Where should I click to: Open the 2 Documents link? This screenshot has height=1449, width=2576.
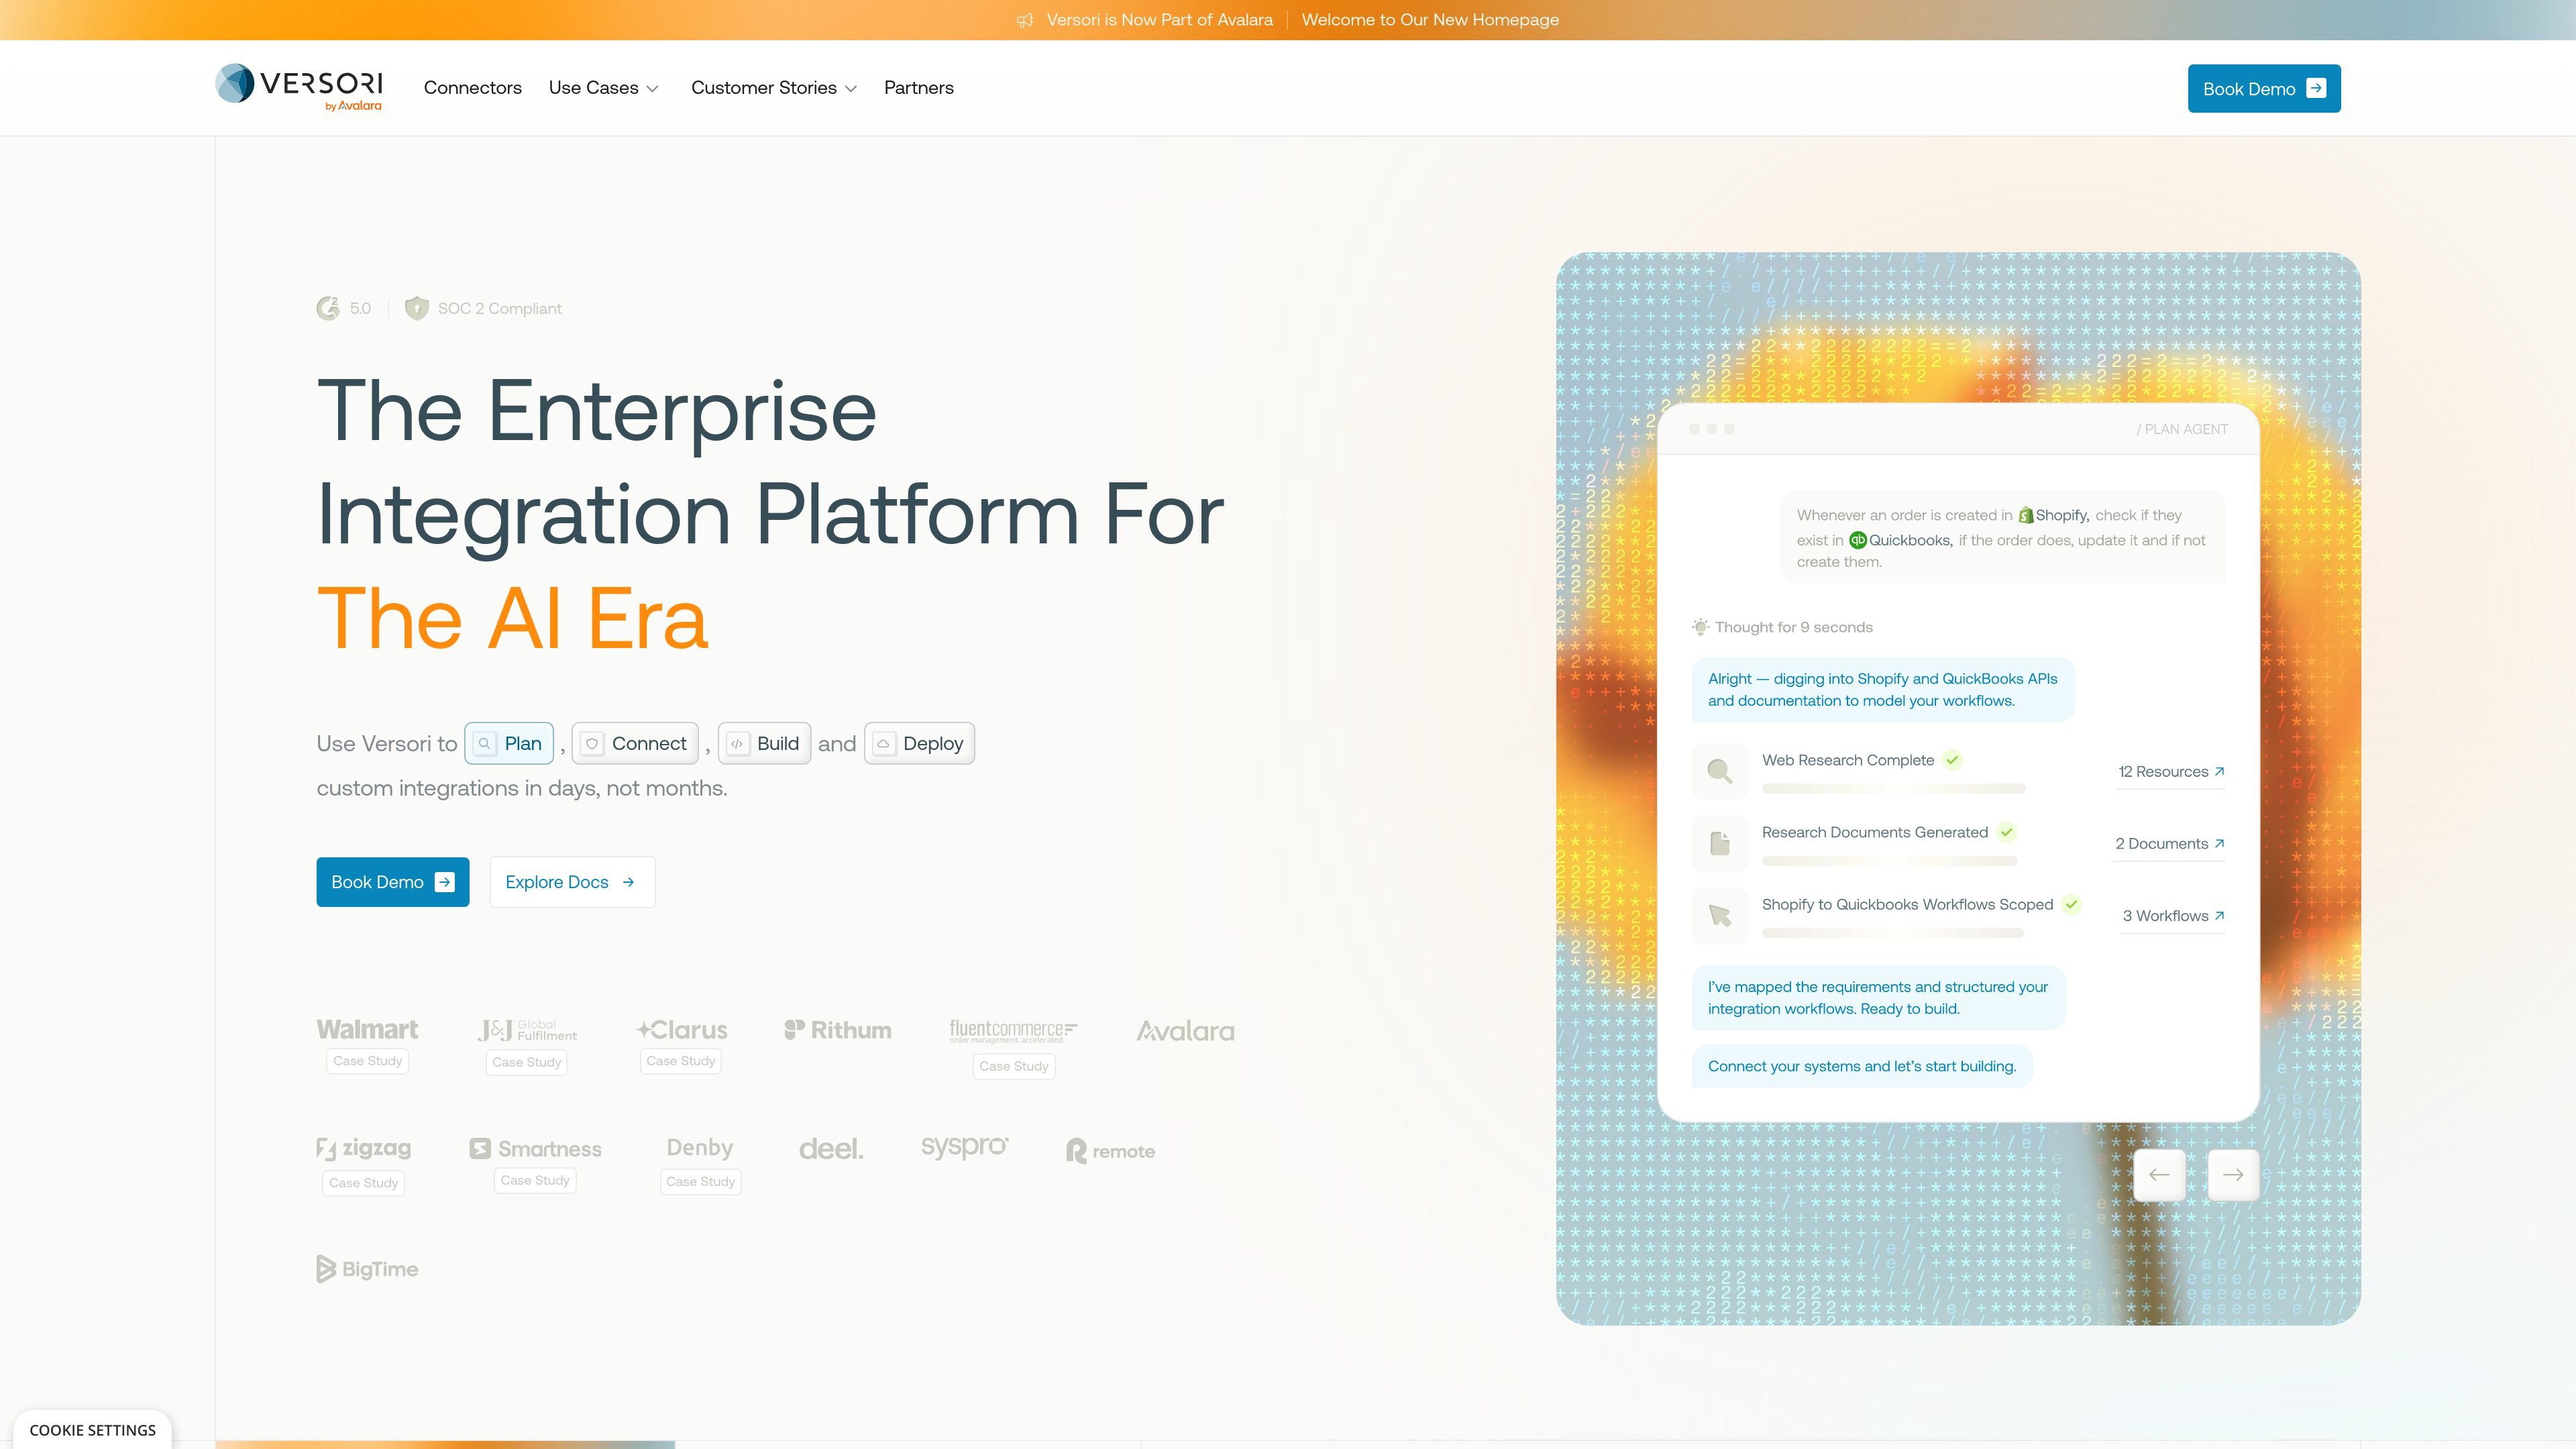click(x=2169, y=844)
